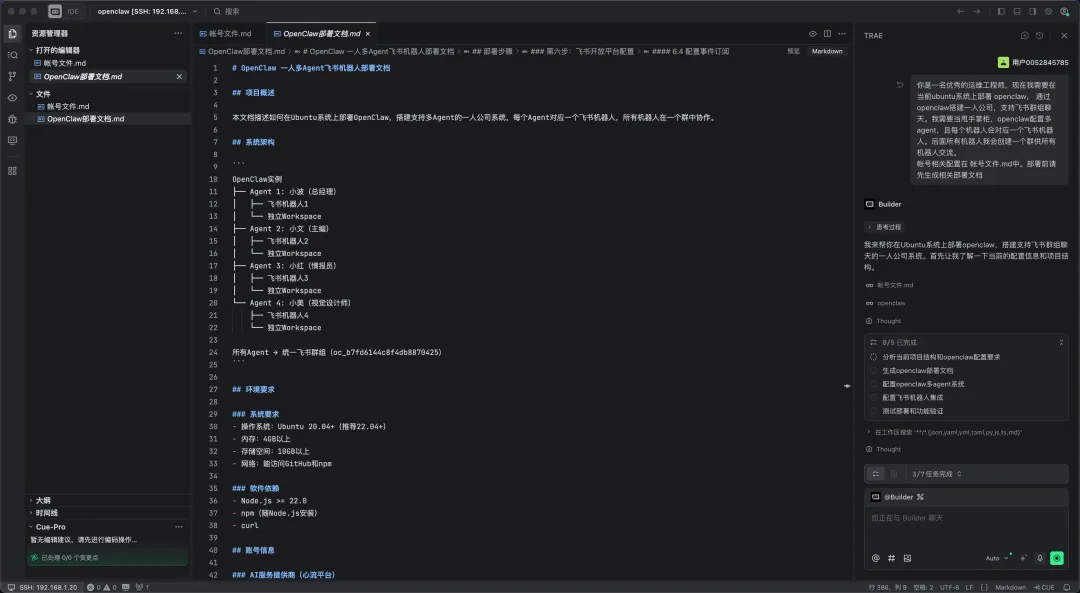Click the # context icon in chat input
The height and width of the screenshot is (593, 1080).
tap(891, 559)
